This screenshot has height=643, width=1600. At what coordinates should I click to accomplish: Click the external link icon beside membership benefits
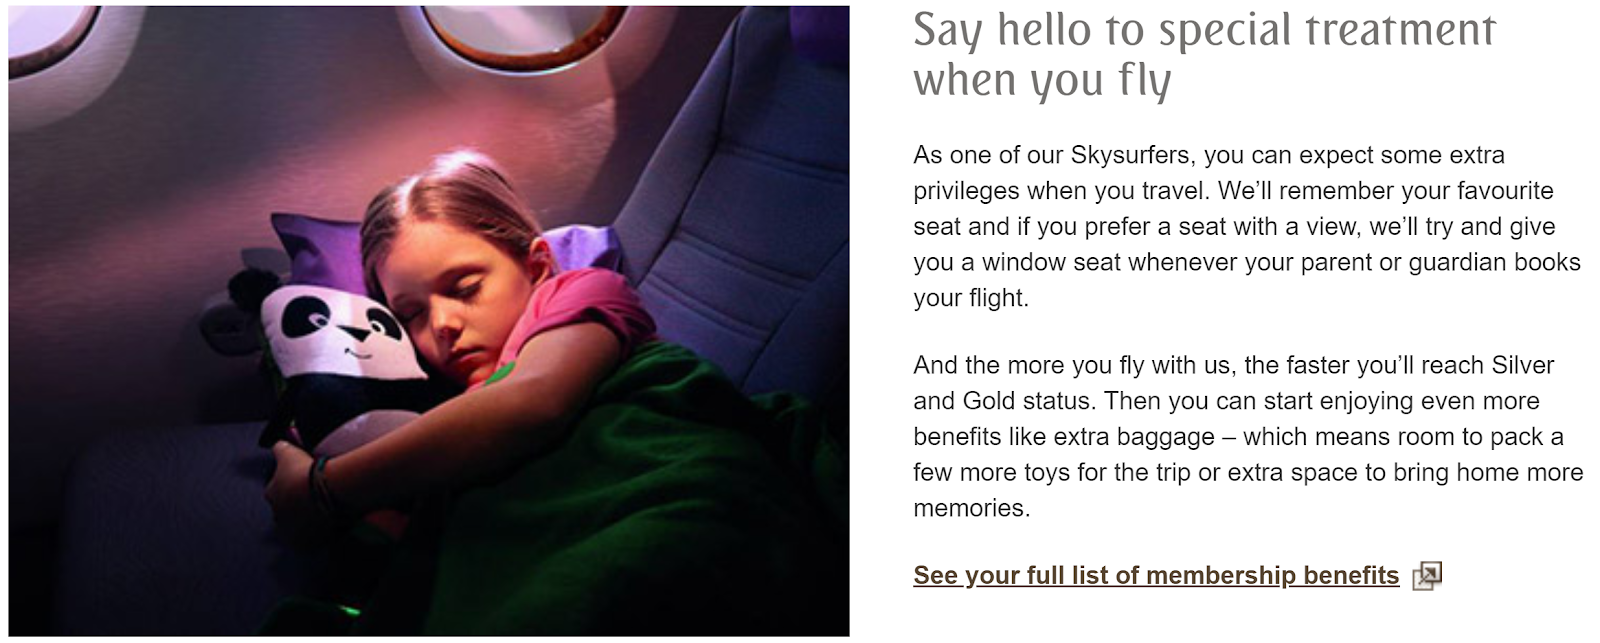click(x=1427, y=576)
